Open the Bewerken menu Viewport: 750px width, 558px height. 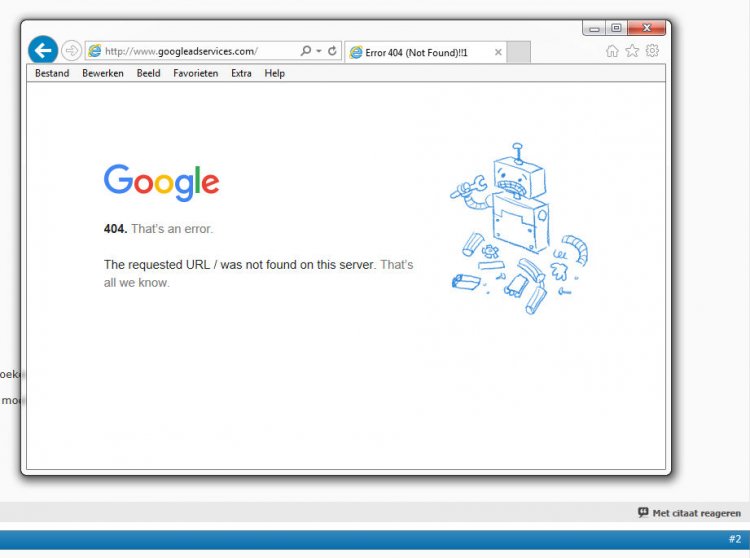[103, 73]
